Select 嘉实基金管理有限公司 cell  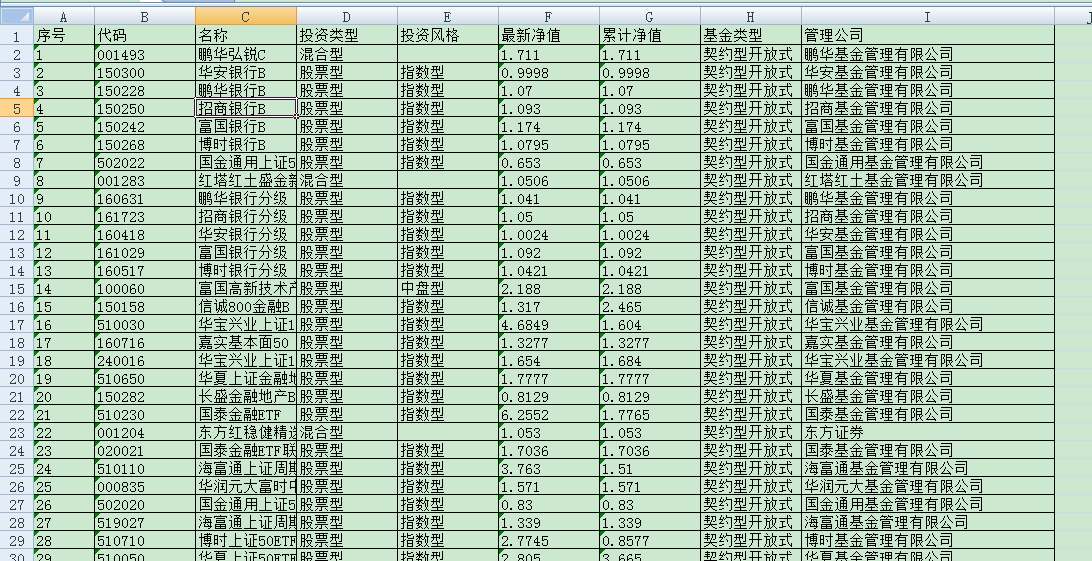928,342
